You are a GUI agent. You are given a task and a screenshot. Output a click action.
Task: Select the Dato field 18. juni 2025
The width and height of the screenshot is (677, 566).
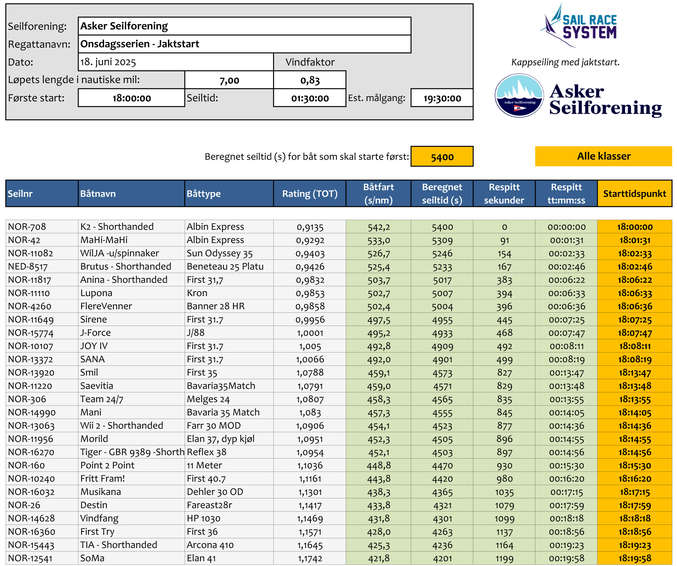[x=176, y=62]
